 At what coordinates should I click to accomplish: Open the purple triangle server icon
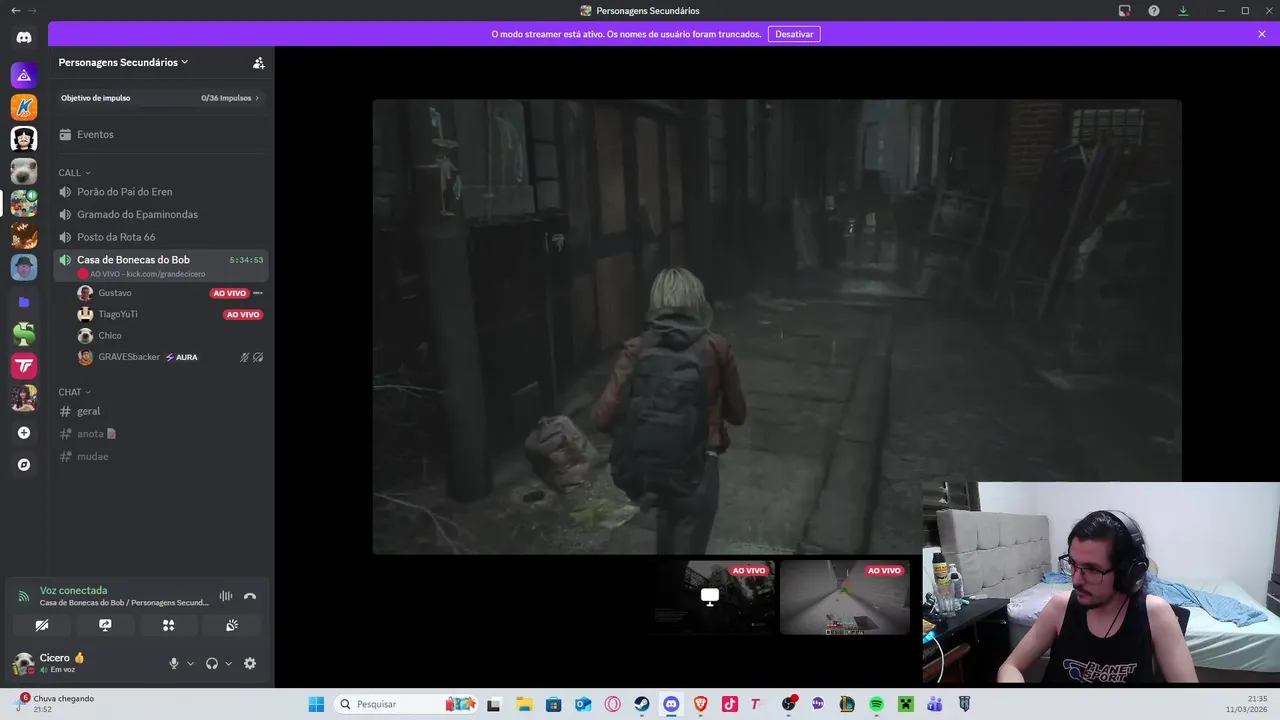pyautogui.click(x=24, y=75)
